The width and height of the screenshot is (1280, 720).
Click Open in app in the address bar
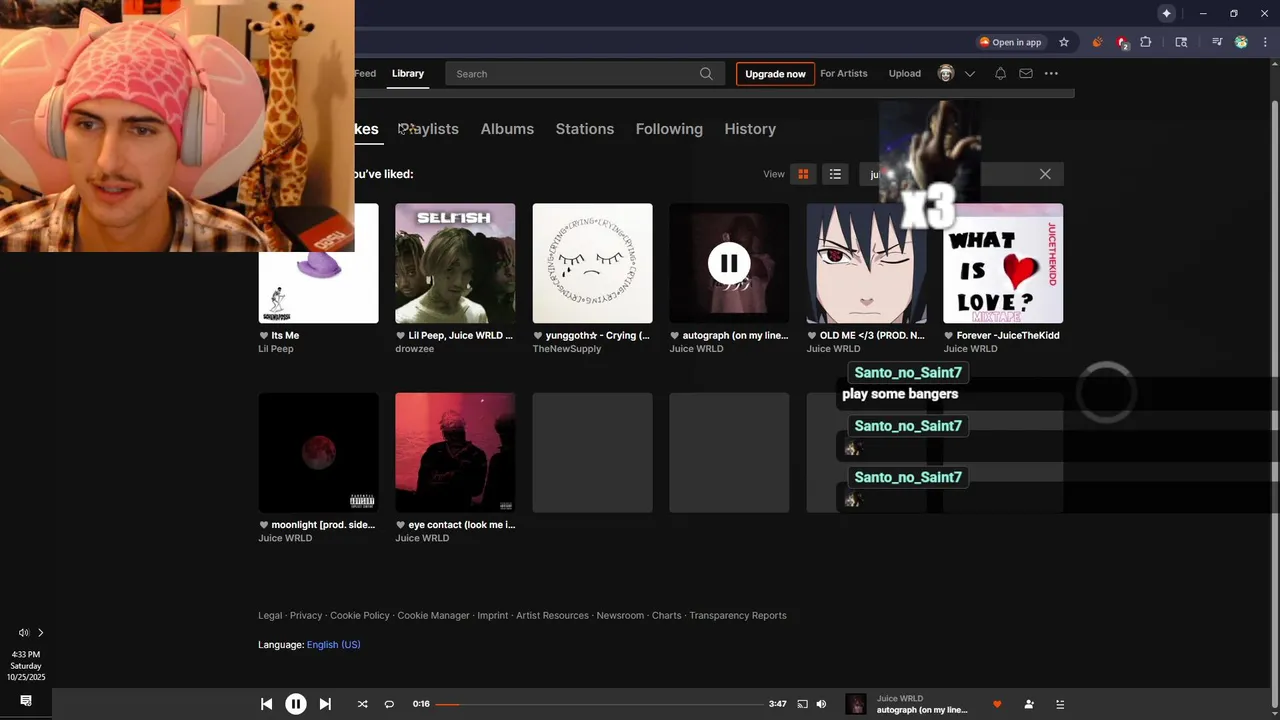tap(1010, 42)
